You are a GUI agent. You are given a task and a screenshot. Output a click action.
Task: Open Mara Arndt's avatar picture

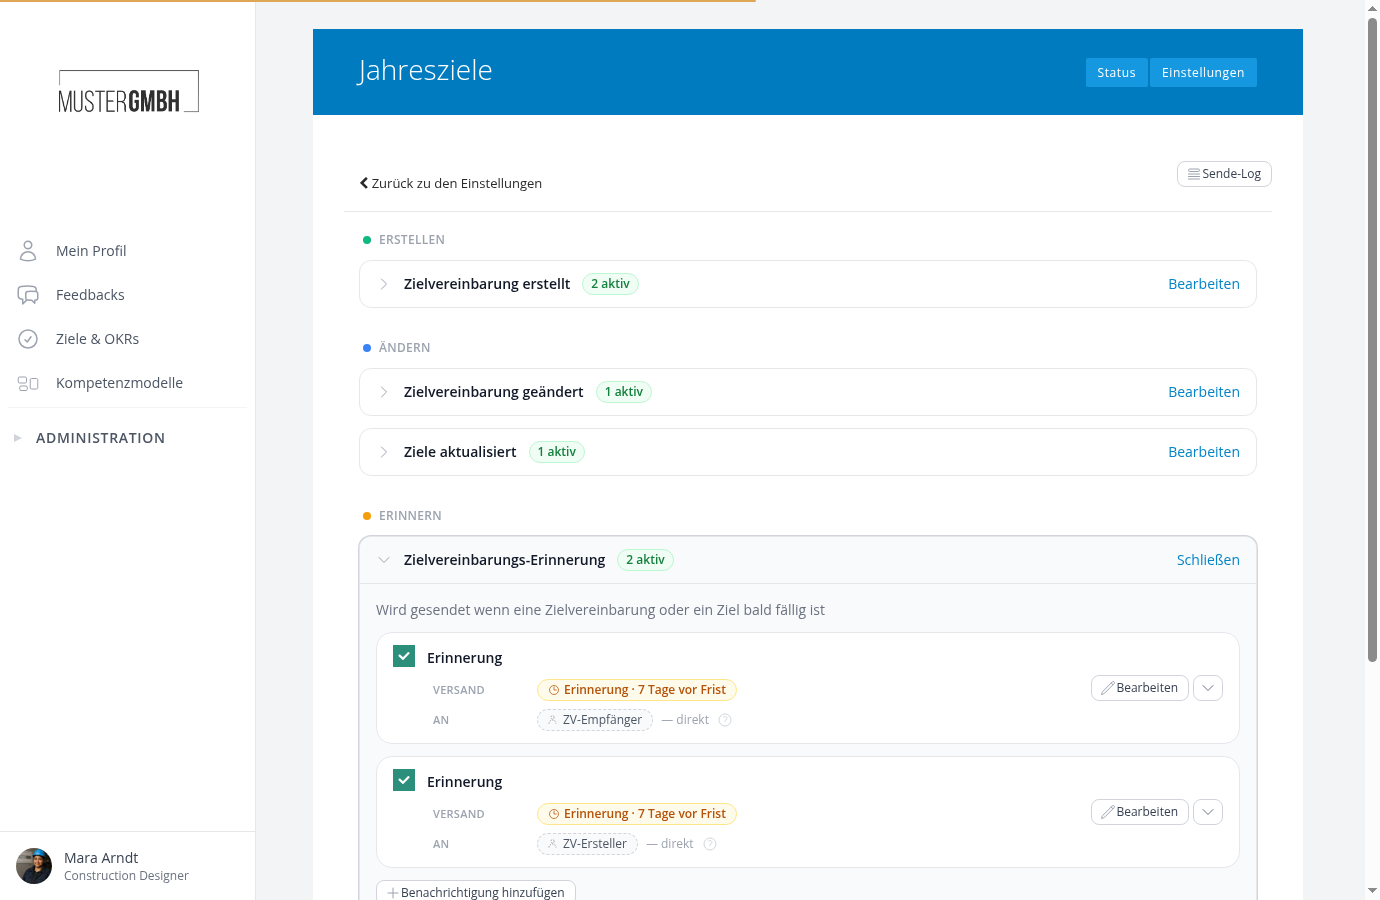click(x=34, y=866)
